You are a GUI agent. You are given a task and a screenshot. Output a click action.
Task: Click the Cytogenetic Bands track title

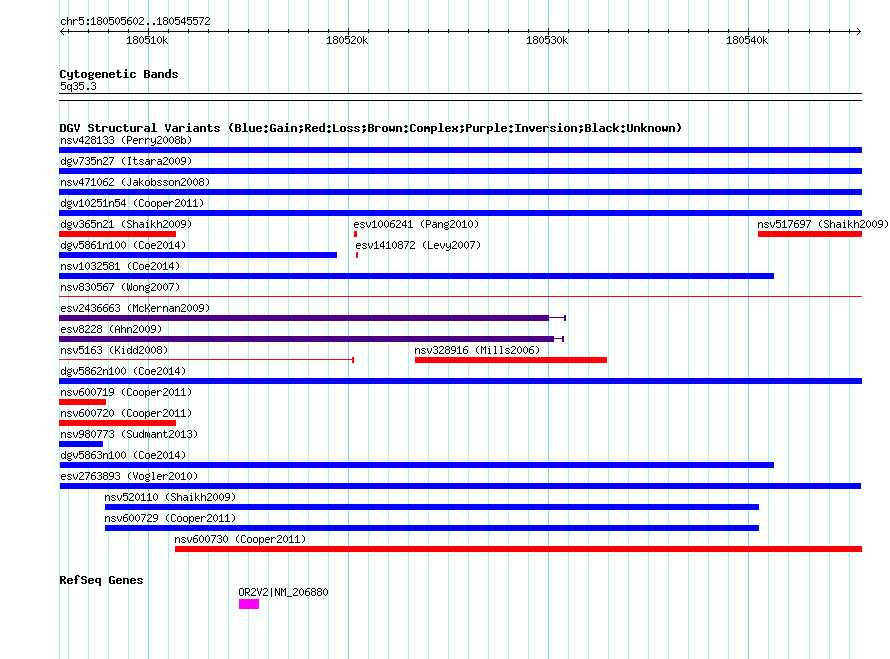point(119,74)
